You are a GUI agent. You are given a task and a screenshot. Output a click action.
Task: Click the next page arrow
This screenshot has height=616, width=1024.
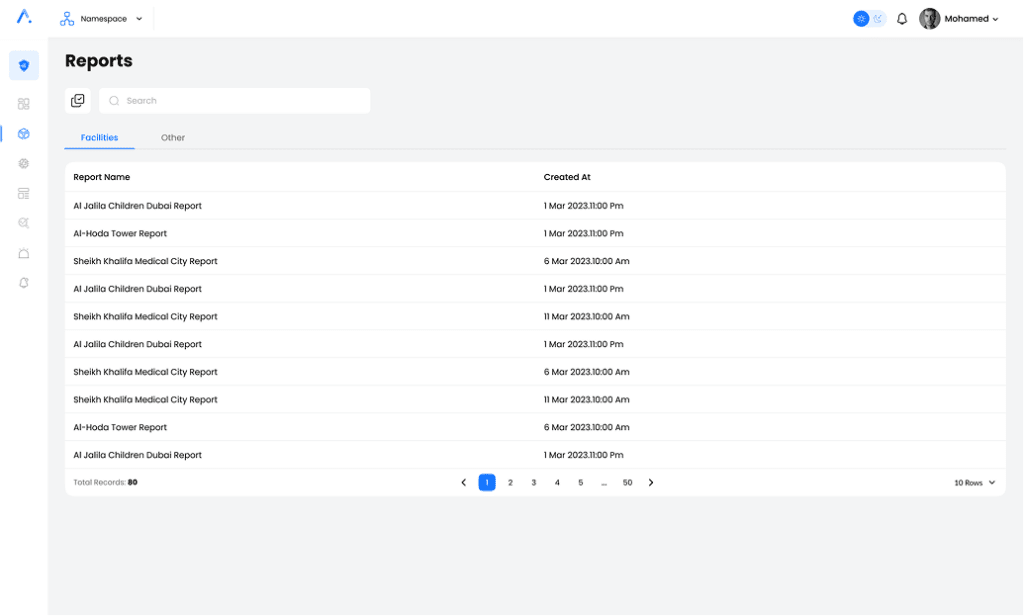[651, 483]
